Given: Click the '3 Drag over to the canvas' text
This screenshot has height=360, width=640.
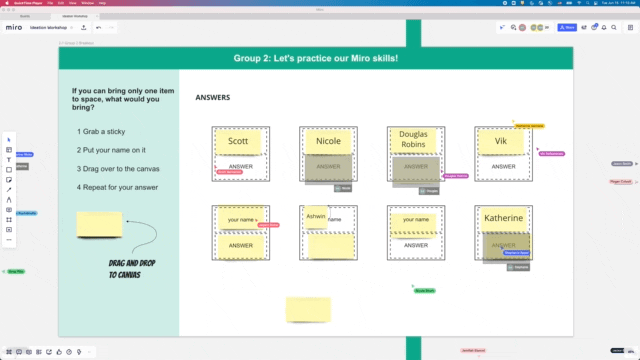Looking at the screenshot, I should [x=118, y=169].
